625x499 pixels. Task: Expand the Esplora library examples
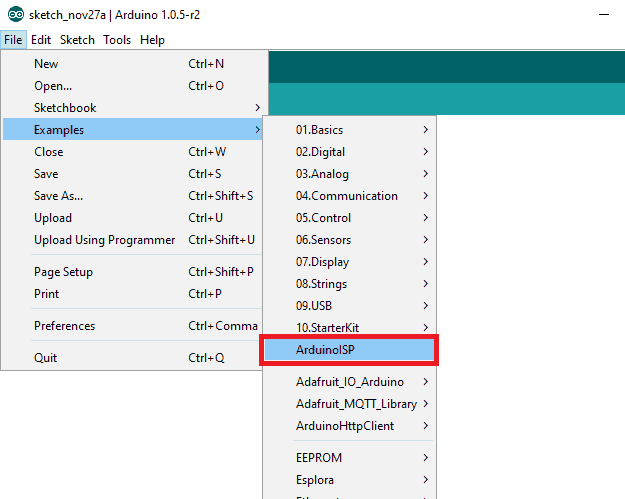click(x=350, y=479)
